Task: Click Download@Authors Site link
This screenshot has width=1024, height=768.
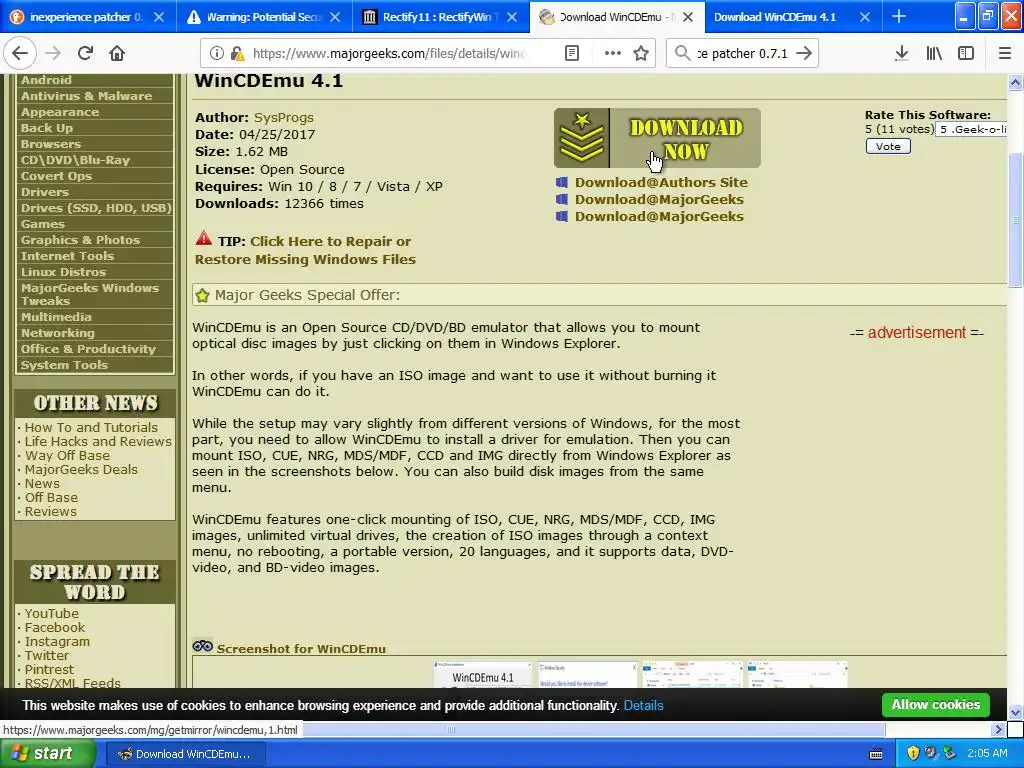Action: pyautogui.click(x=661, y=182)
